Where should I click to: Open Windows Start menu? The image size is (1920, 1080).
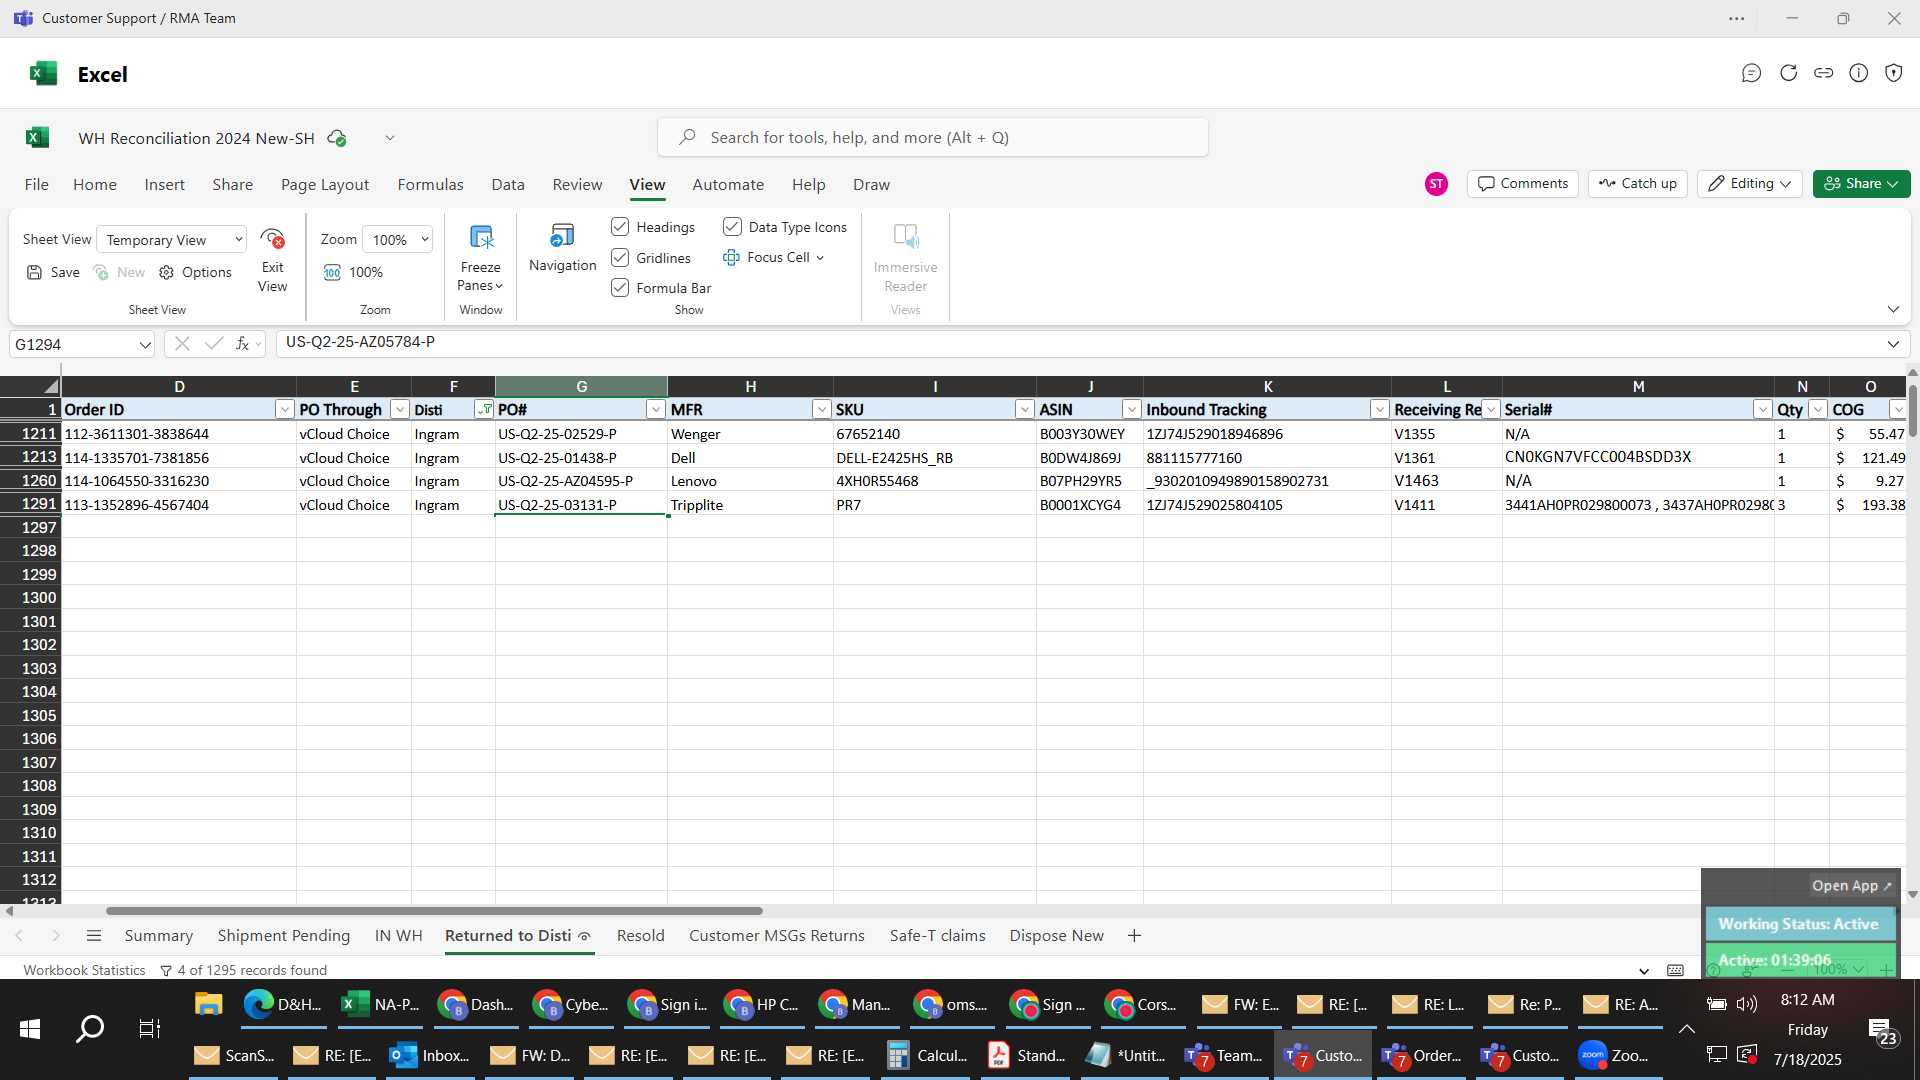click(29, 1029)
